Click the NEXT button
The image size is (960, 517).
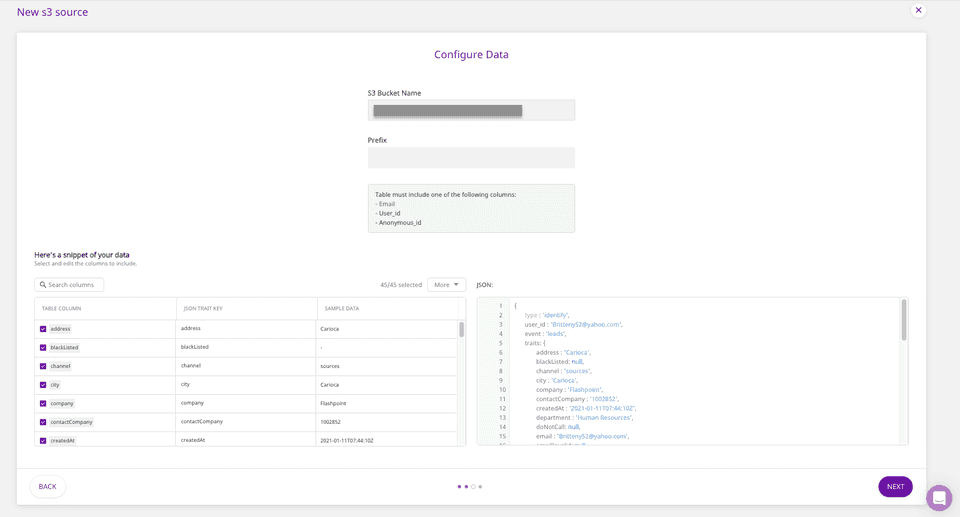(x=895, y=487)
